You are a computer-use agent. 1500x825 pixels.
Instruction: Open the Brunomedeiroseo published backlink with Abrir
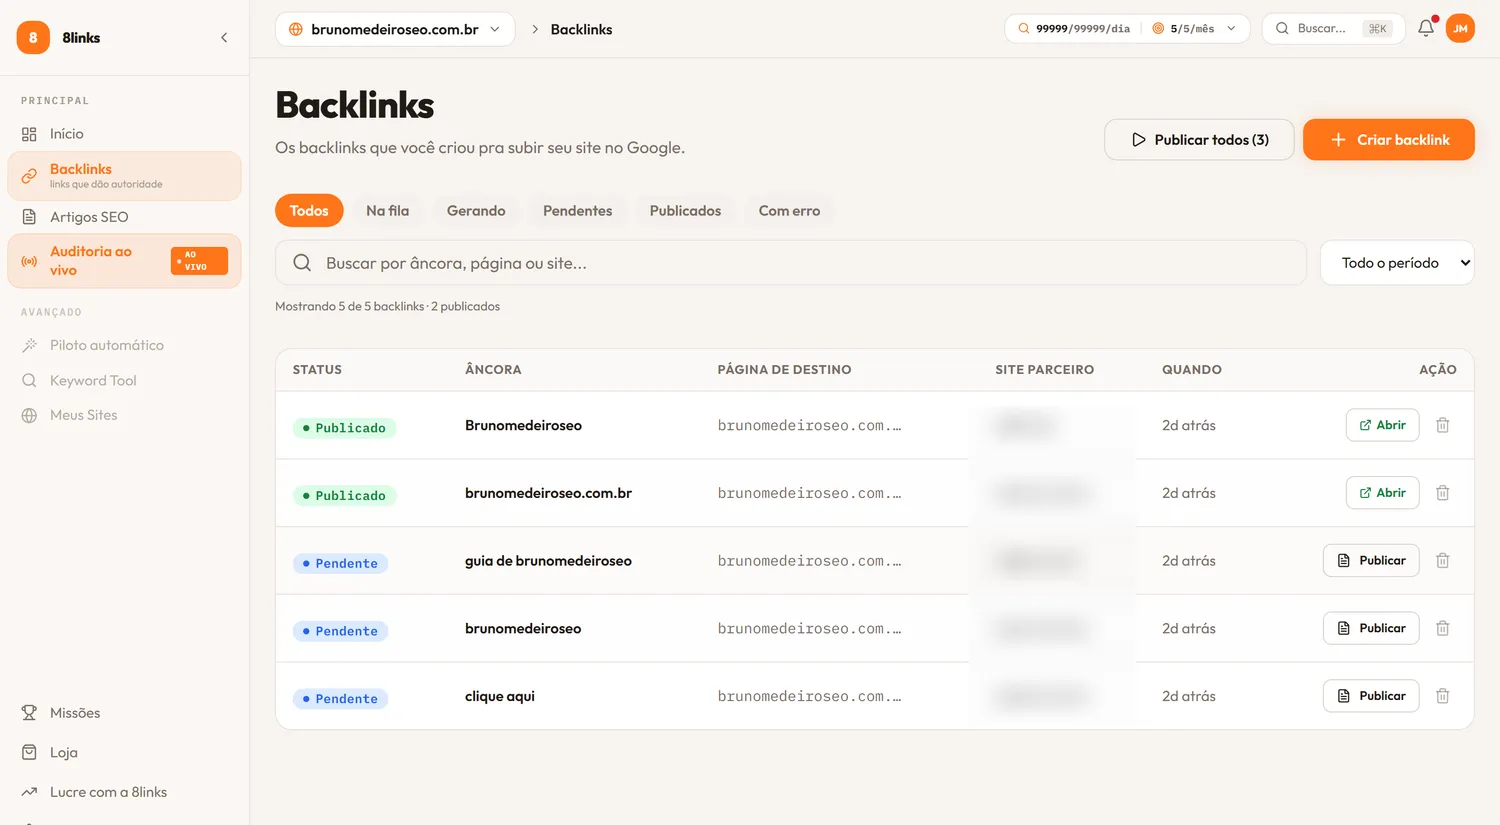pos(1382,425)
